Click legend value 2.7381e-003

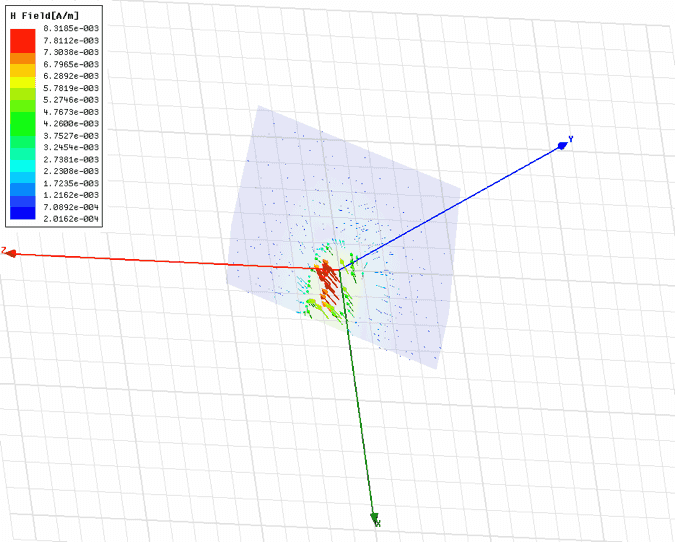[71, 159]
